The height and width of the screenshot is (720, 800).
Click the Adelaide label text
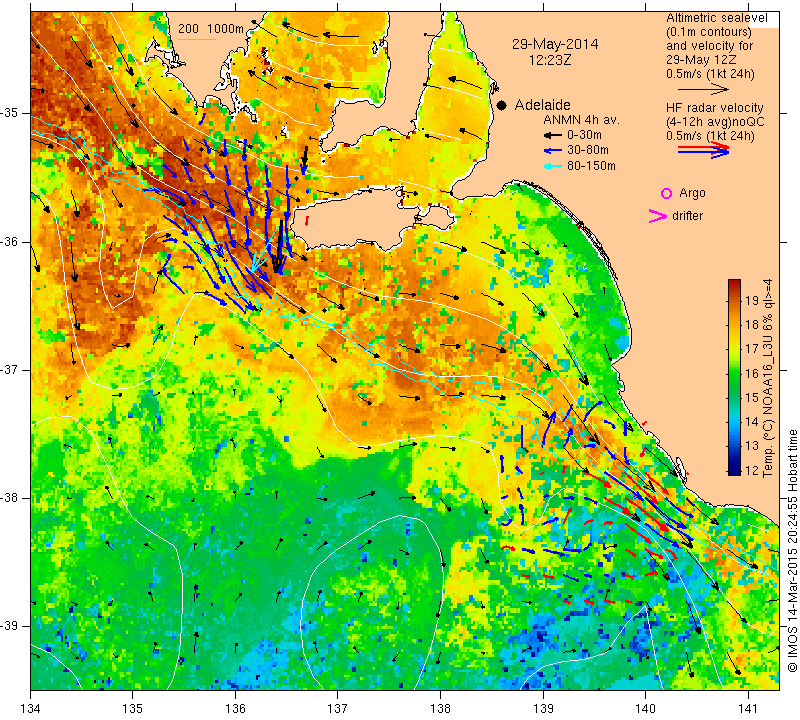tap(542, 105)
